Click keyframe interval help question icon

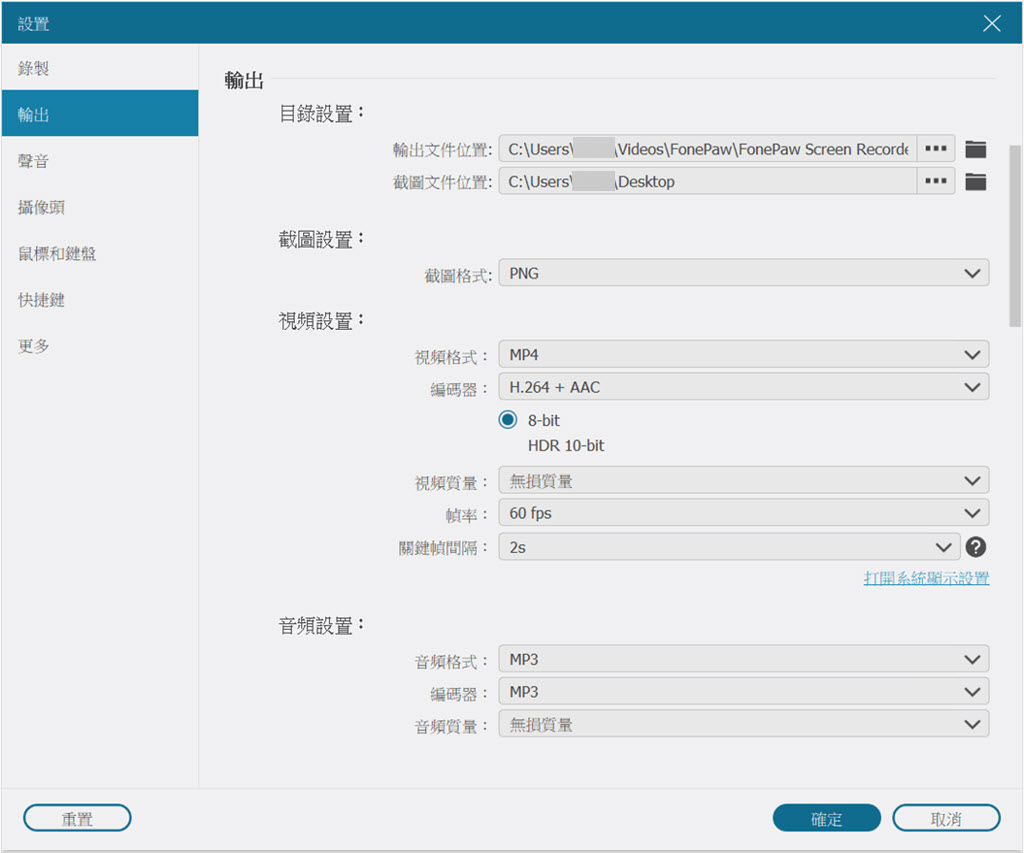(x=976, y=547)
